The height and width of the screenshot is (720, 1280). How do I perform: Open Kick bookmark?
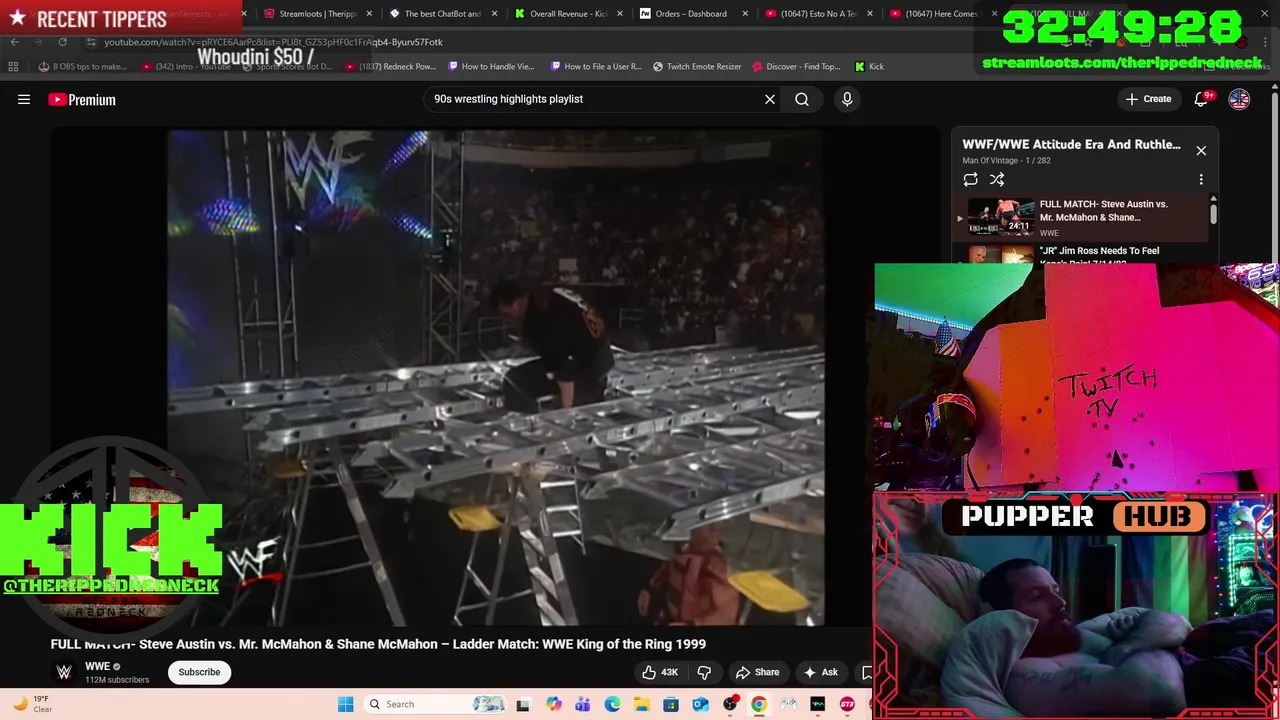coord(869,66)
